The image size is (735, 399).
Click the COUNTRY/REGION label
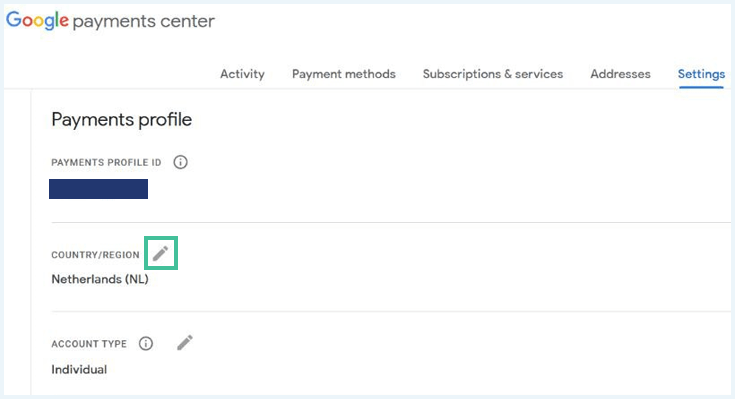click(x=96, y=255)
